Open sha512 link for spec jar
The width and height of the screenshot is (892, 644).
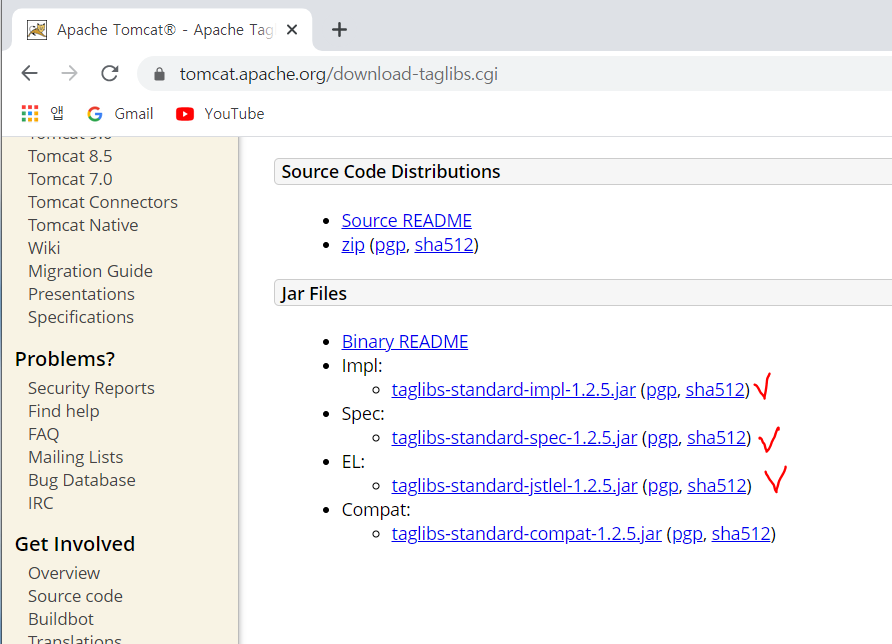717,437
